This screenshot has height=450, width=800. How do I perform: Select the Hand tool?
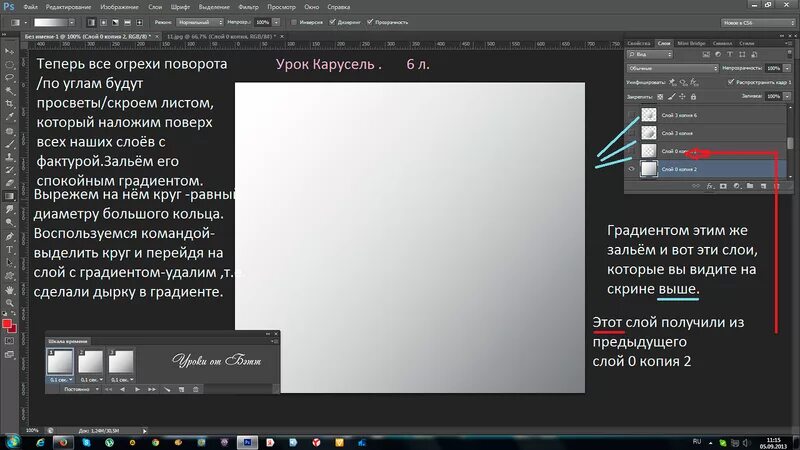[9, 289]
